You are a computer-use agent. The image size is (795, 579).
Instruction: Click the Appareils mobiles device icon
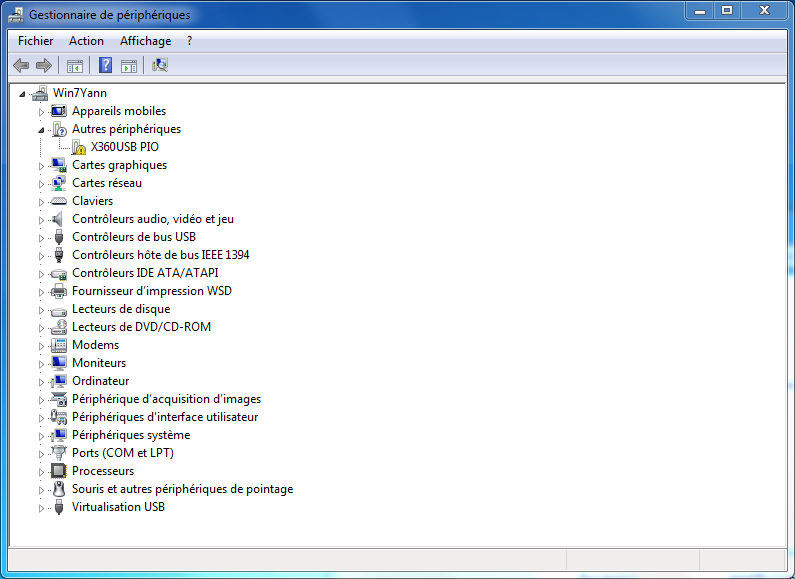pos(59,111)
